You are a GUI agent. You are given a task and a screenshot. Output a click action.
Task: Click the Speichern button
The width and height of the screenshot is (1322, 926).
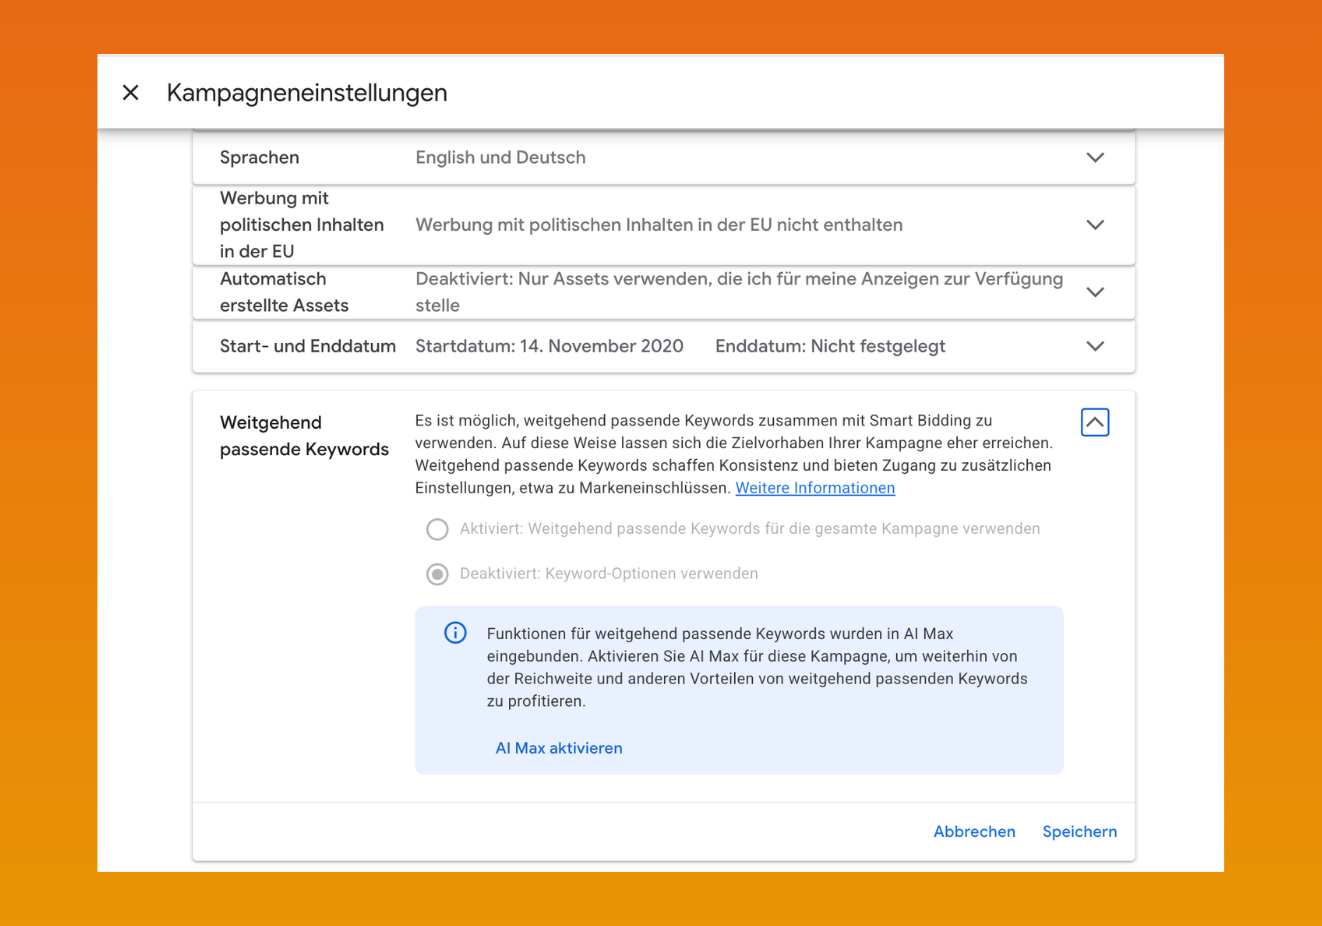point(1080,832)
